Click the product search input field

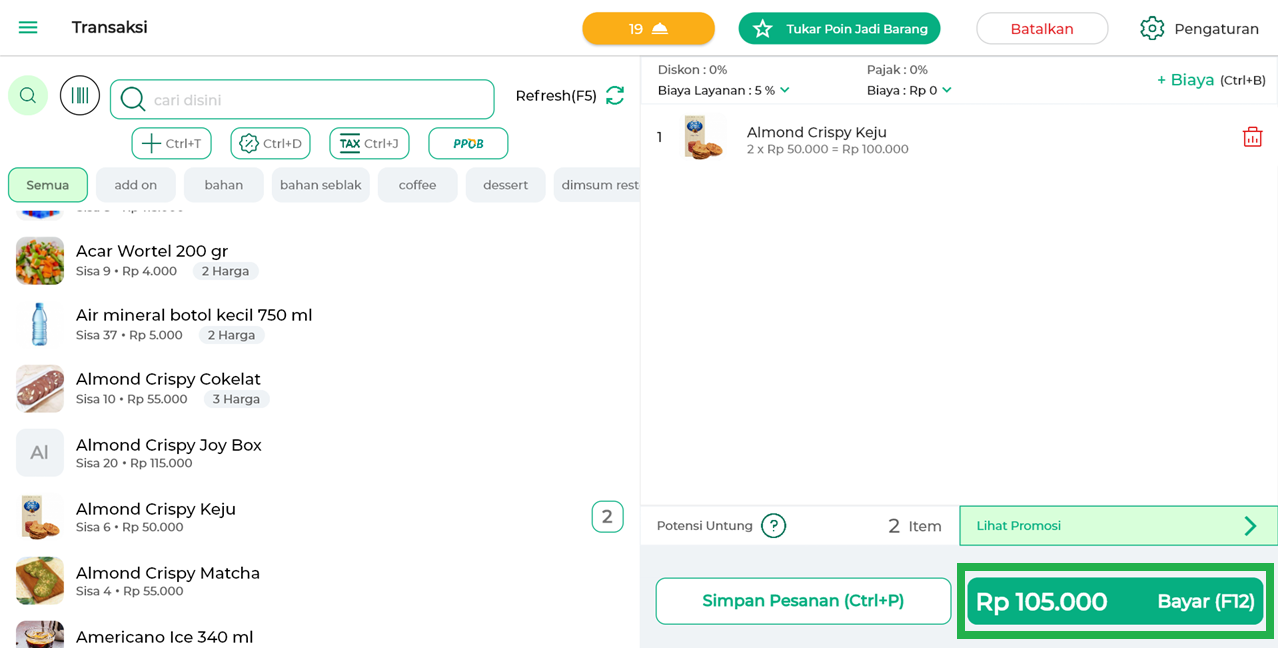point(315,100)
